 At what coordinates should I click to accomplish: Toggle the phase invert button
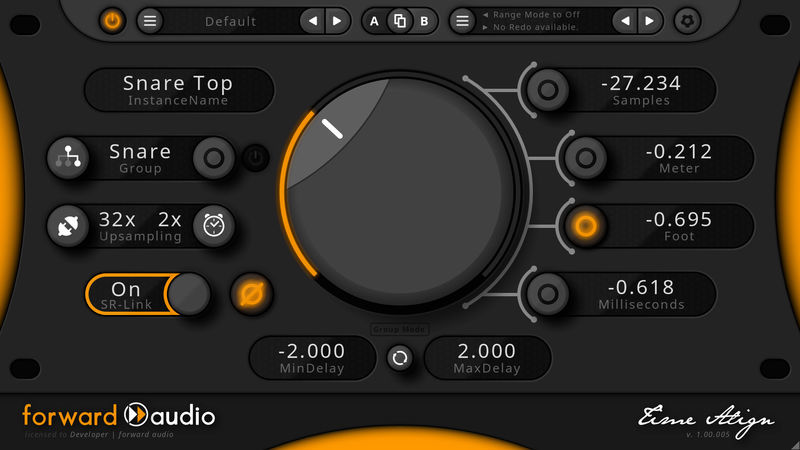pos(252,294)
